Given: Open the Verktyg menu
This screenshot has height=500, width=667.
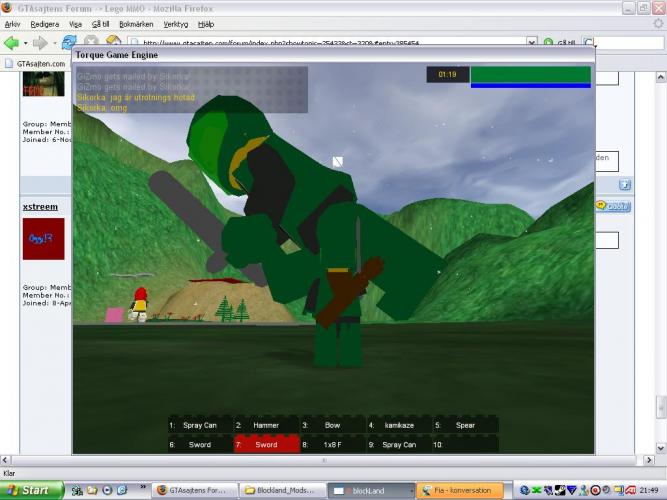Looking at the screenshot, I should point(178,23).
